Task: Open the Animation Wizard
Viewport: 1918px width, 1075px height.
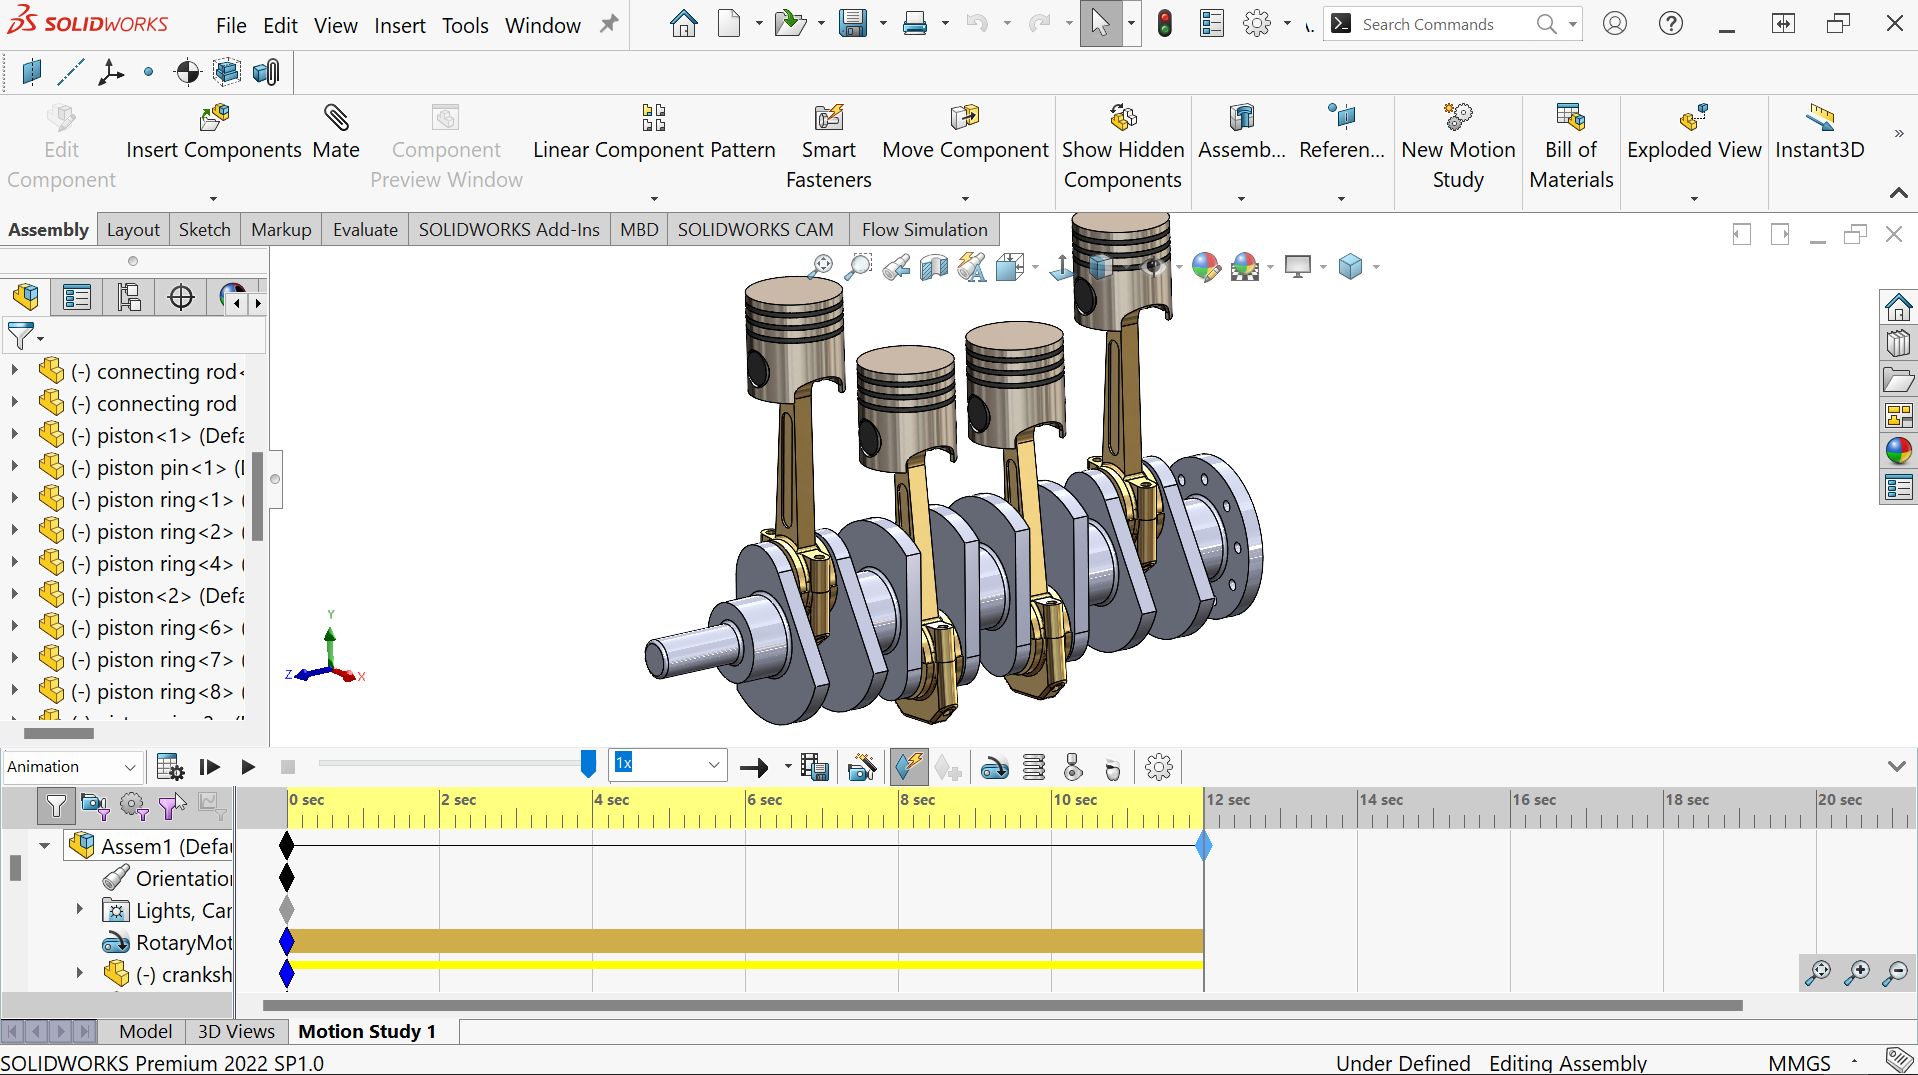Action: tap(861, 767)
